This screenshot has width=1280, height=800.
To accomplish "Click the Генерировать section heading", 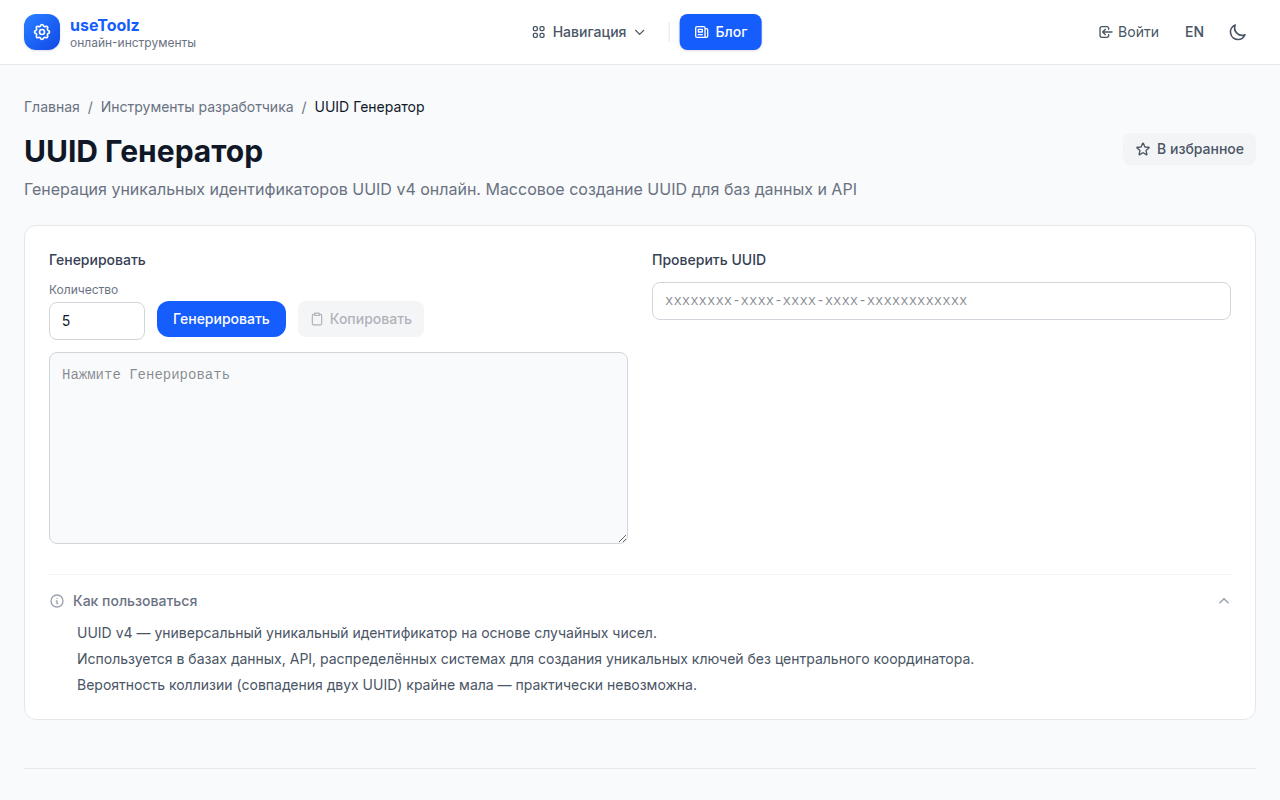I will [97, 260].
